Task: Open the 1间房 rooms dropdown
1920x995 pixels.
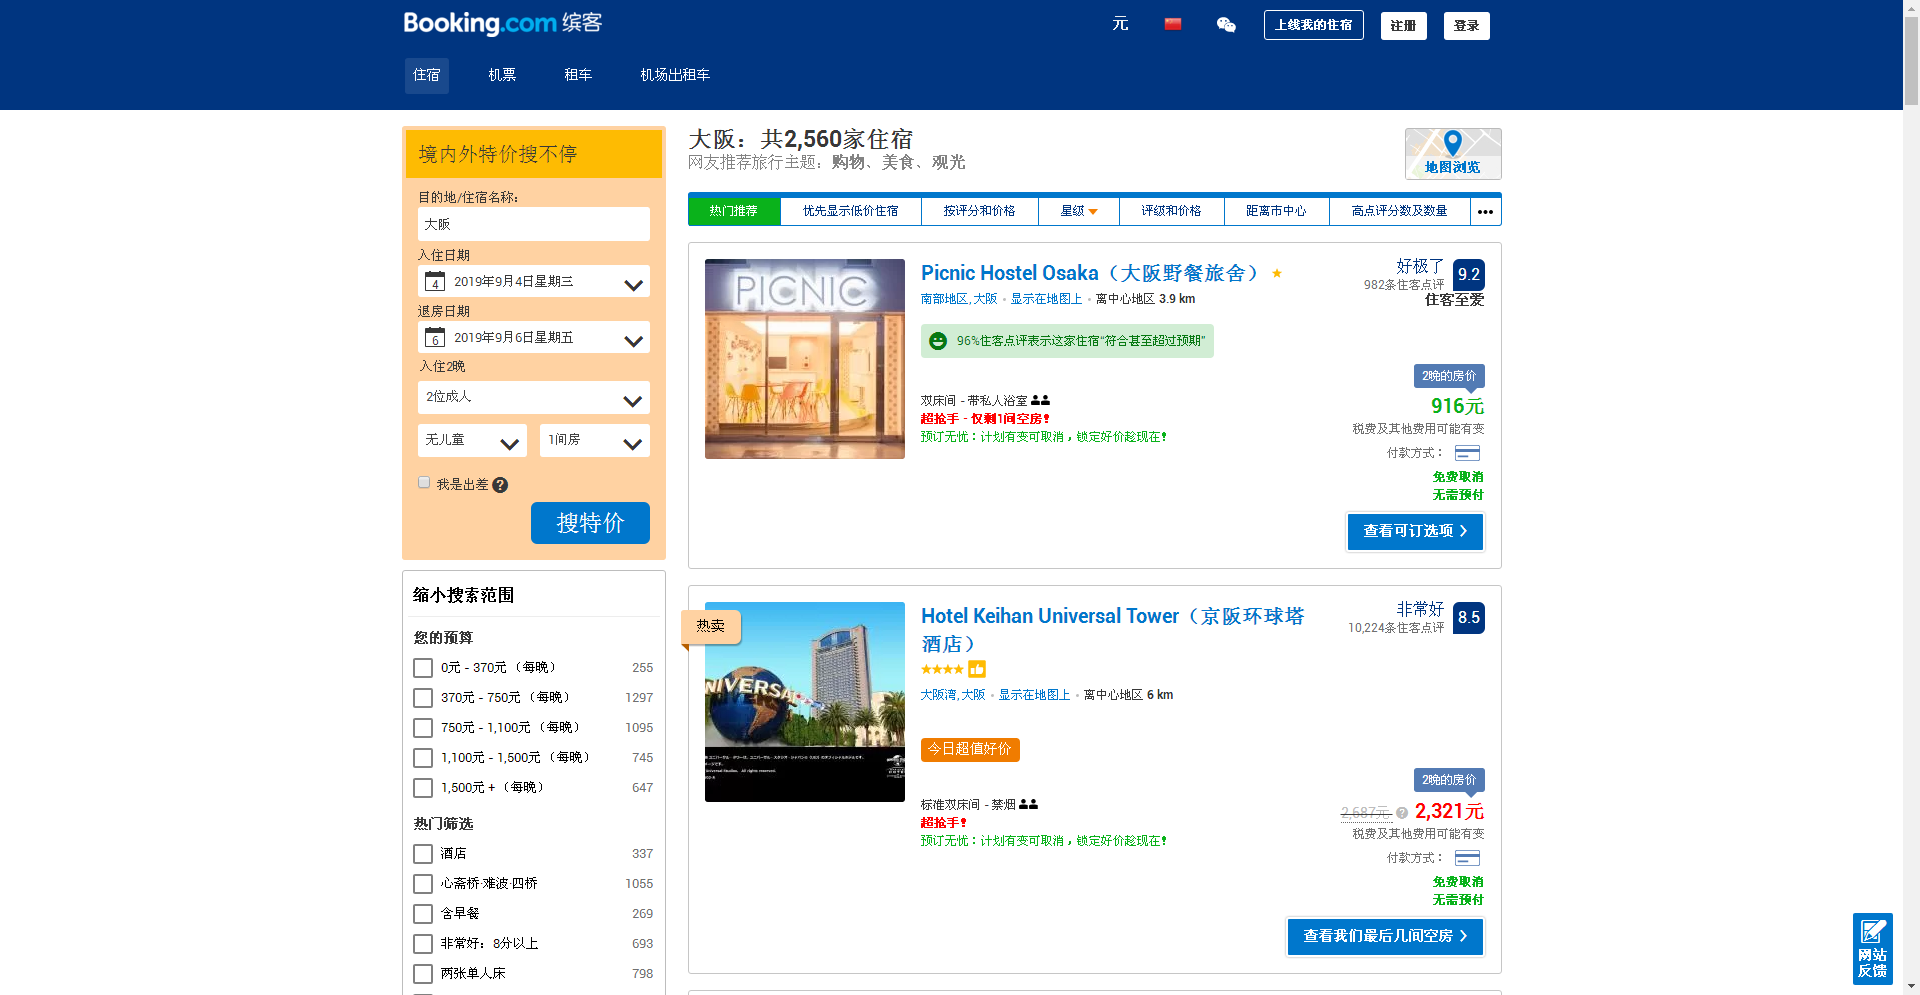Action: (595, 440)
